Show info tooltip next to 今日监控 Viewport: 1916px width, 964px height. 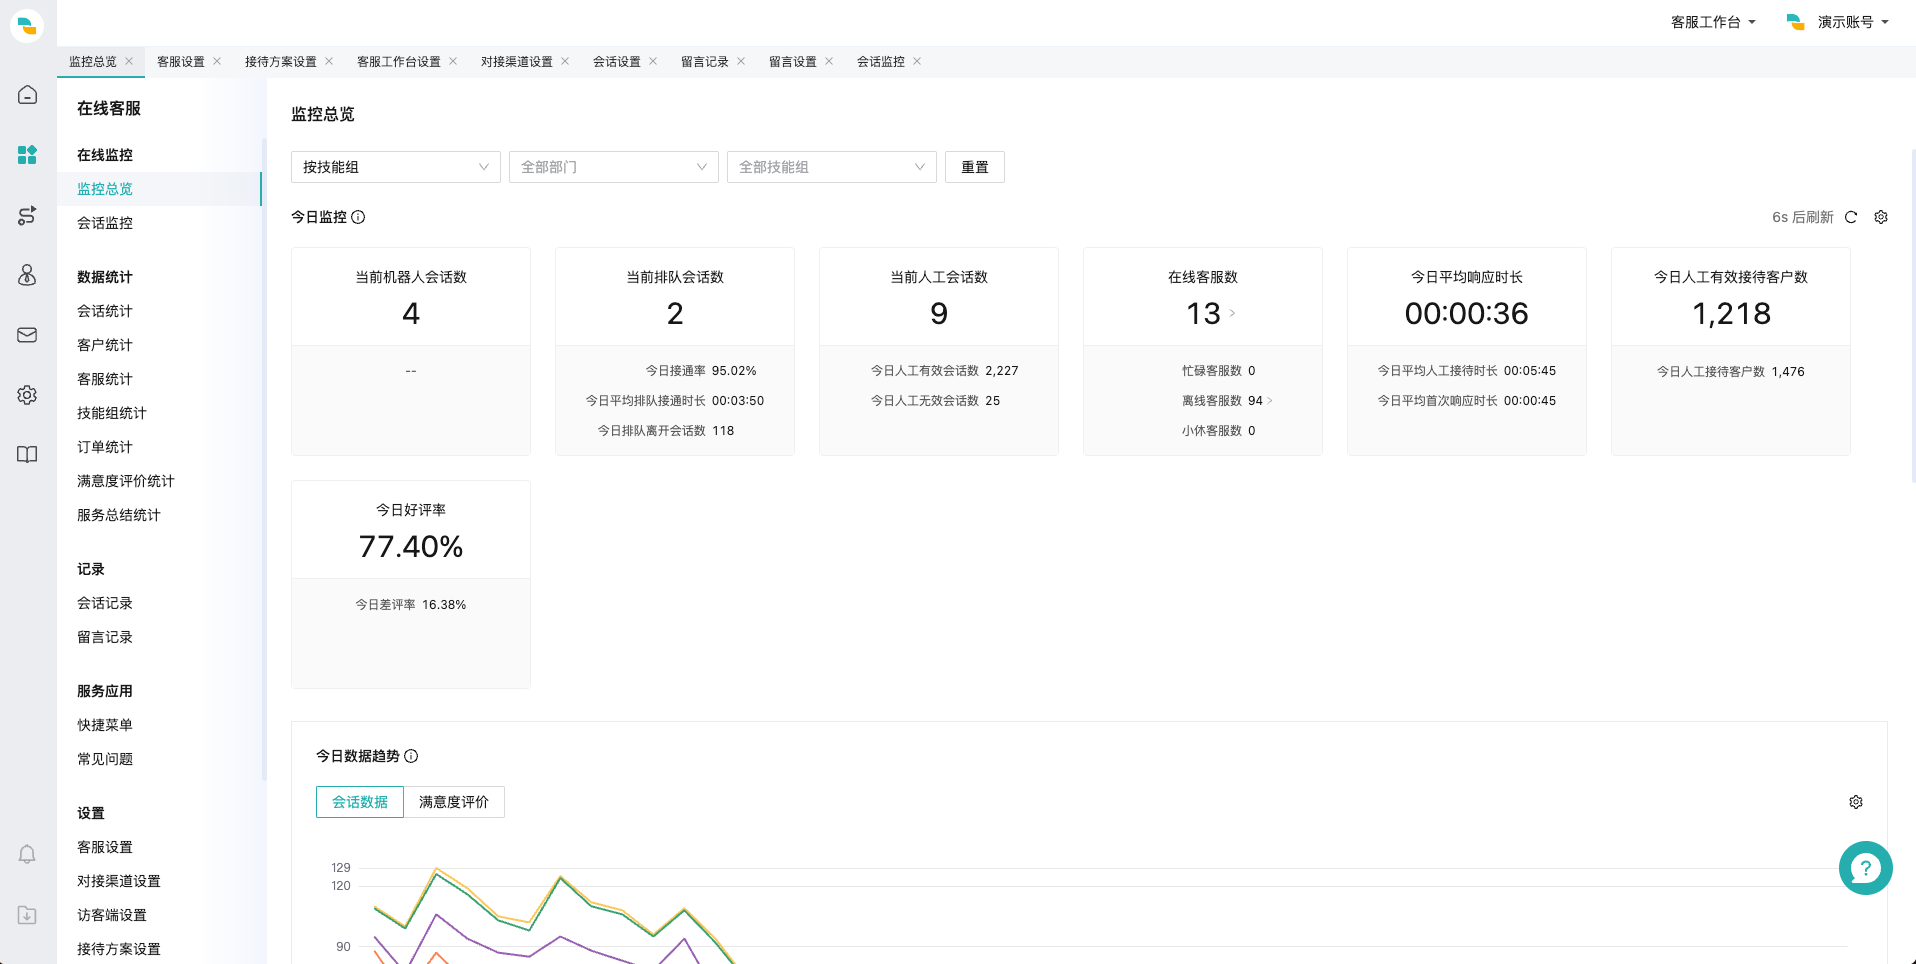(x=358, y=217)
